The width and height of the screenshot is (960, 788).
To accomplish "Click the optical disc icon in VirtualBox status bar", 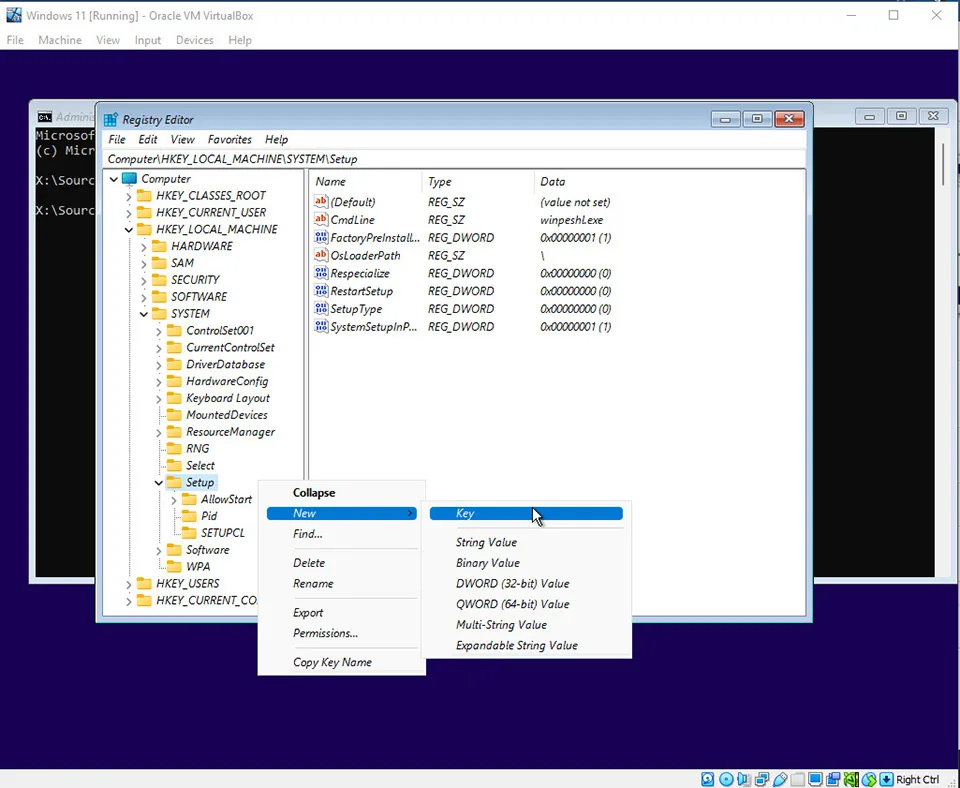I will coord(726,779).
